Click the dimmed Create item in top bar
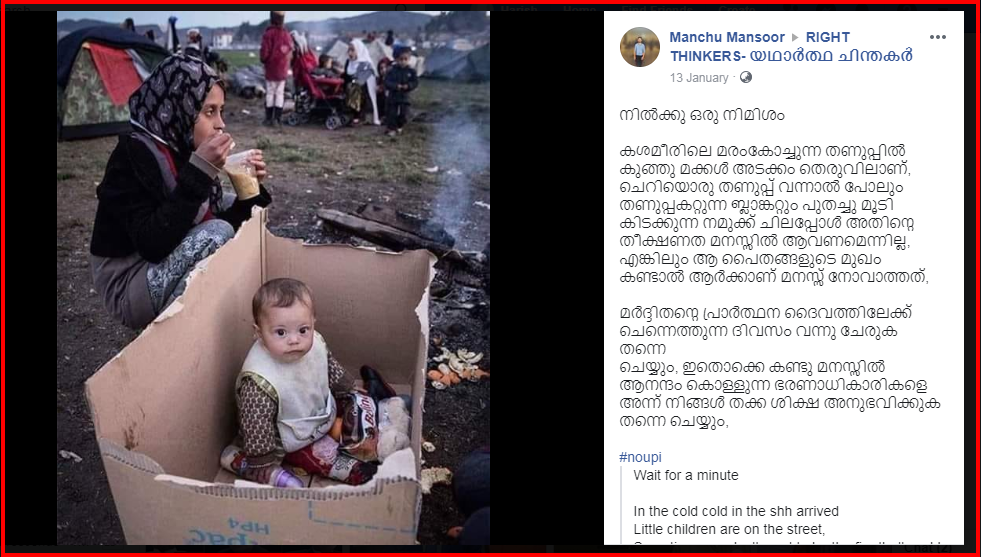The width and height of the screenshot is (981, 557). 736,9
